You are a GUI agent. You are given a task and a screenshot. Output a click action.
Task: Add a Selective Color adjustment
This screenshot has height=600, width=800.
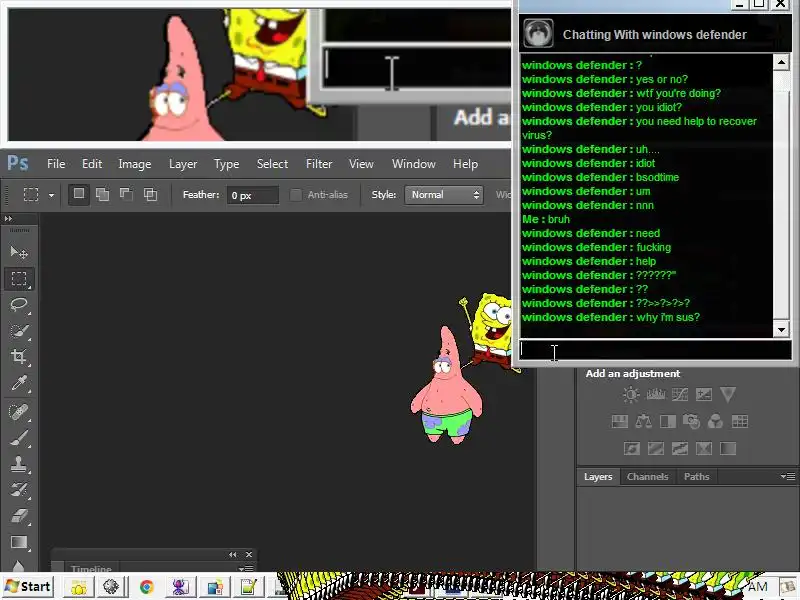click(704, 448)
